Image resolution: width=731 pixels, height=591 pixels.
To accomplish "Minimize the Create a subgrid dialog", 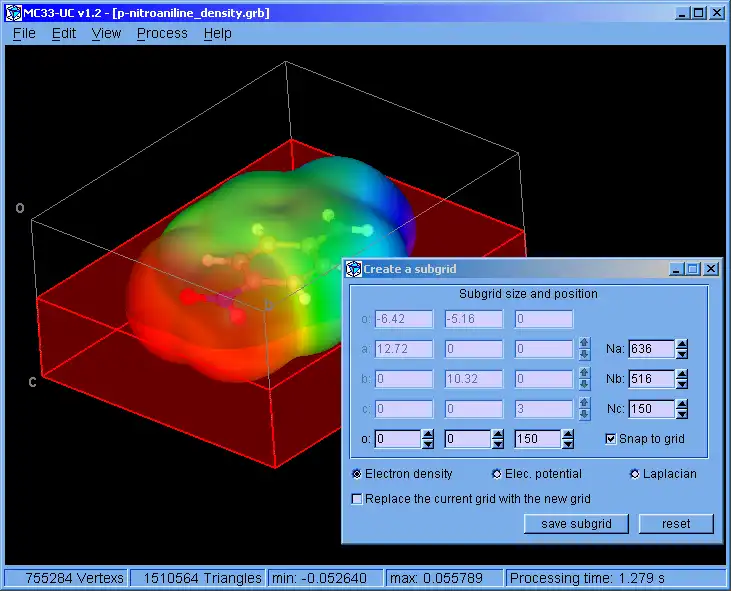I will coord(677,269).
